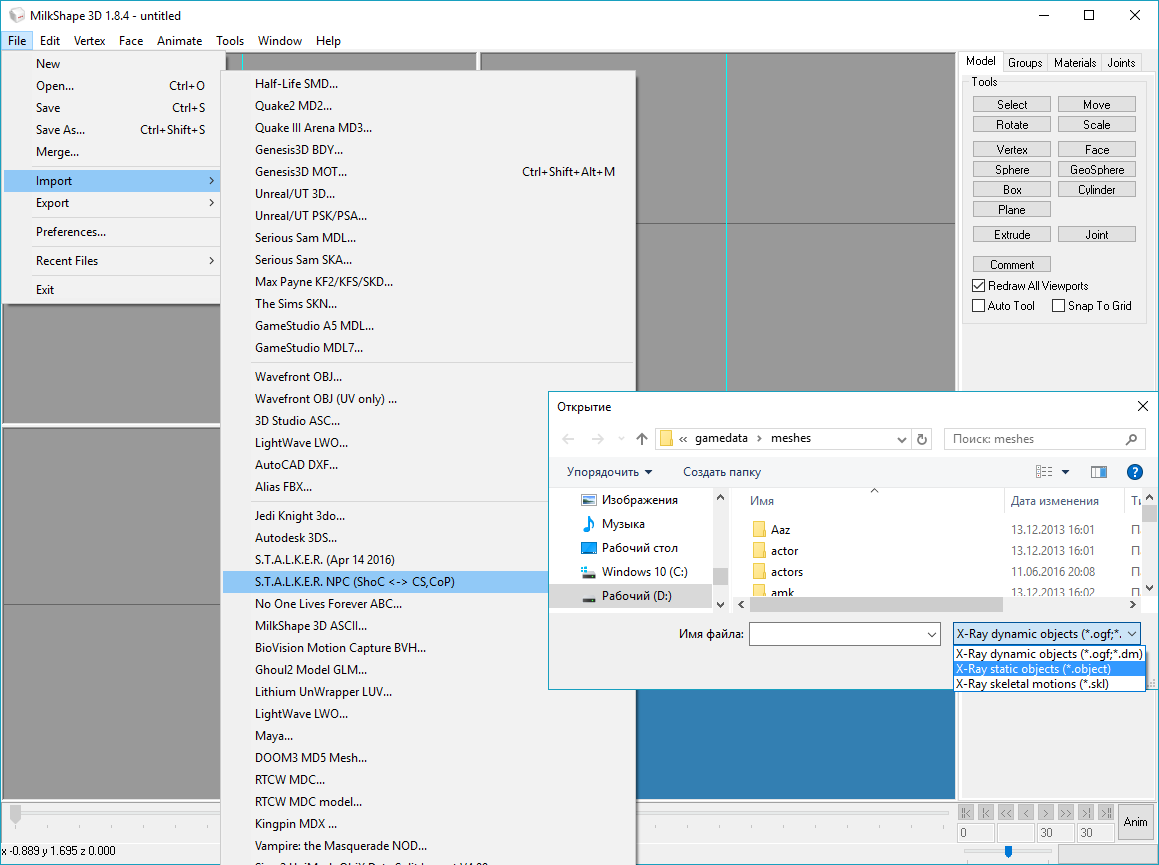Open Музыка in navigation pane
The width and height of the screenshot is (1159, 865).
[623, 523]
